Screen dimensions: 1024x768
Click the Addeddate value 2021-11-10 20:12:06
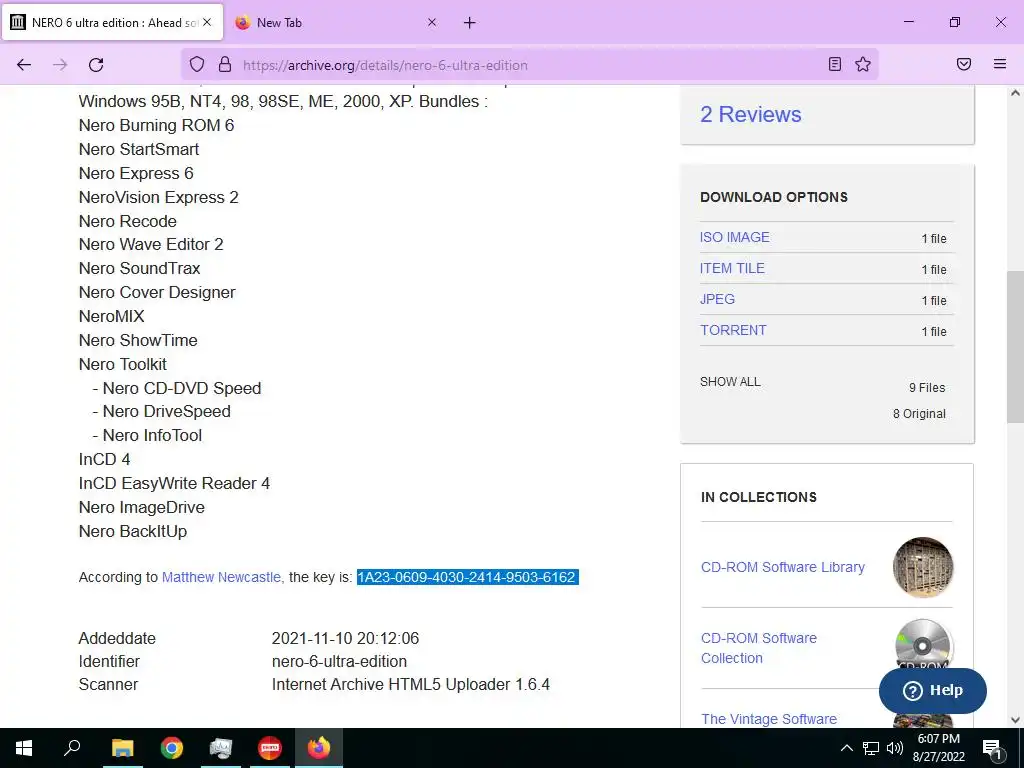point(345,638)
